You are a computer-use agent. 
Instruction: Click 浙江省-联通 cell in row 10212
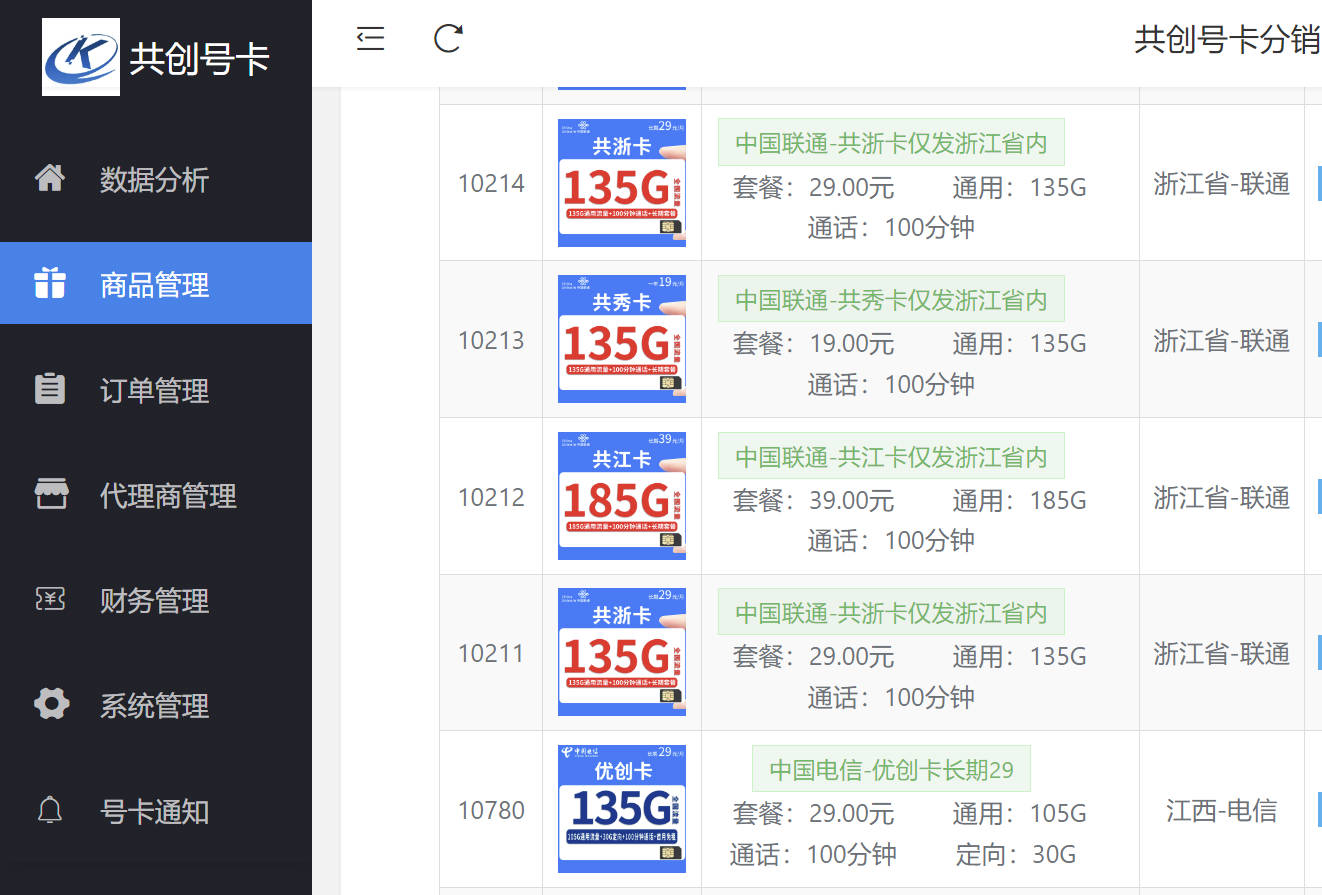[1222, 497]
